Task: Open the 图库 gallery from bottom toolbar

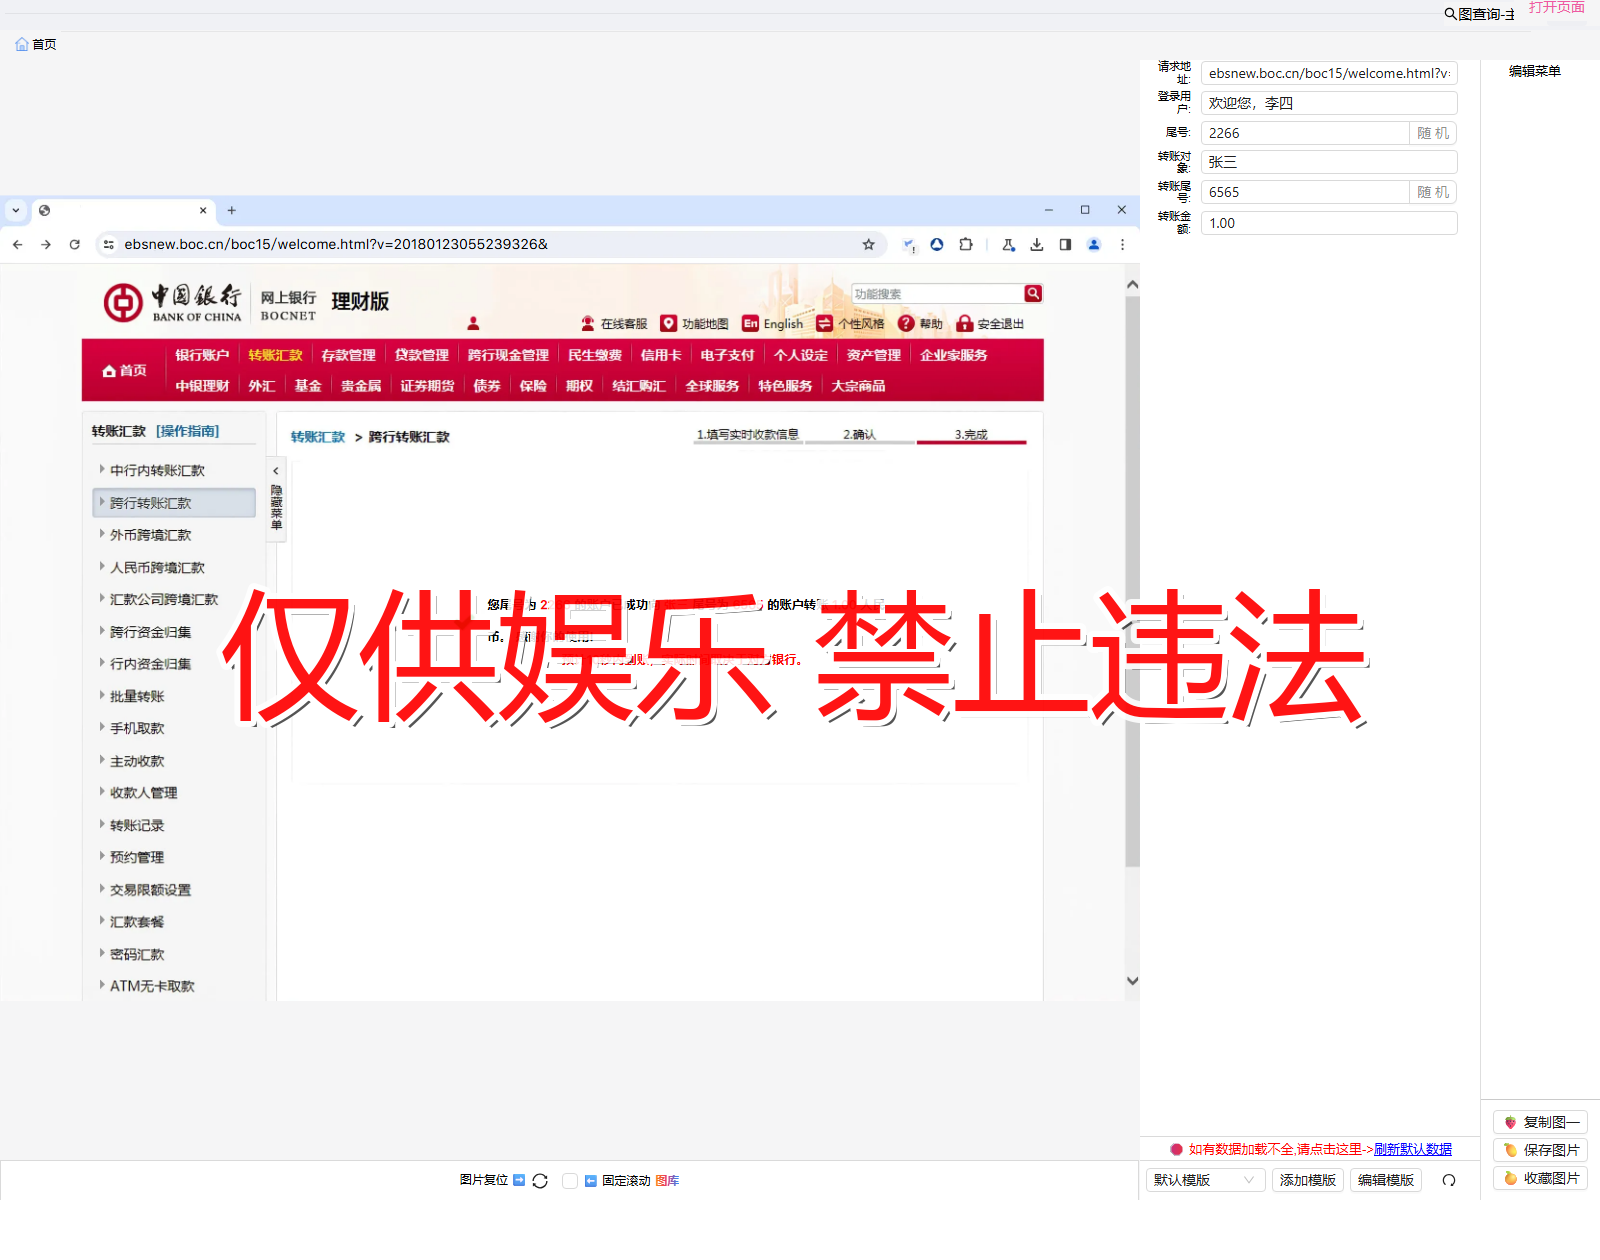Action: [668, 1180]
